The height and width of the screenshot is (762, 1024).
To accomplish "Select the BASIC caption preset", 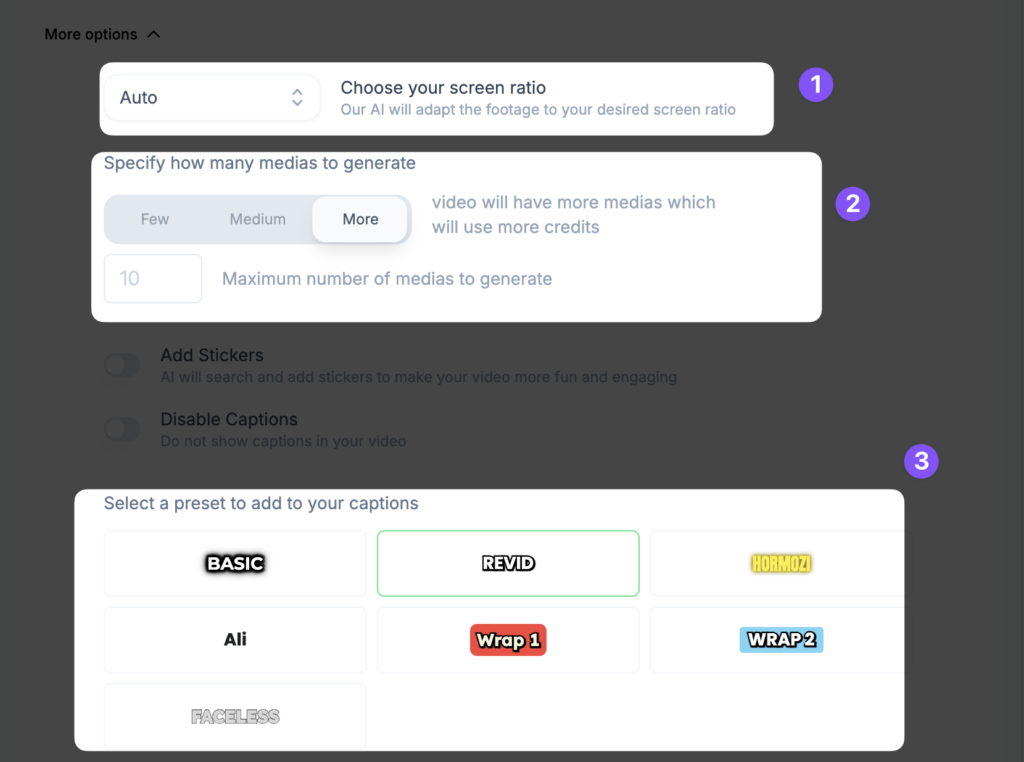I will (235, 563).
